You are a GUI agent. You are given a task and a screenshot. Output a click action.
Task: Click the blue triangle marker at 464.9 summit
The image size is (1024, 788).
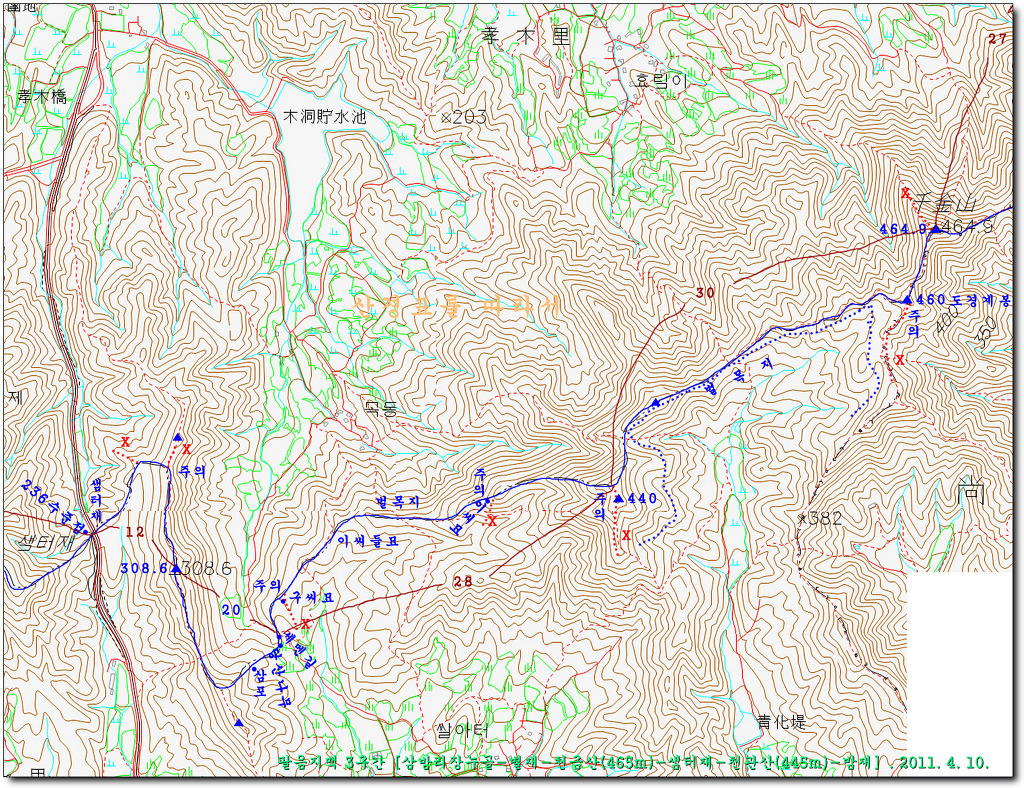[935, 229]
